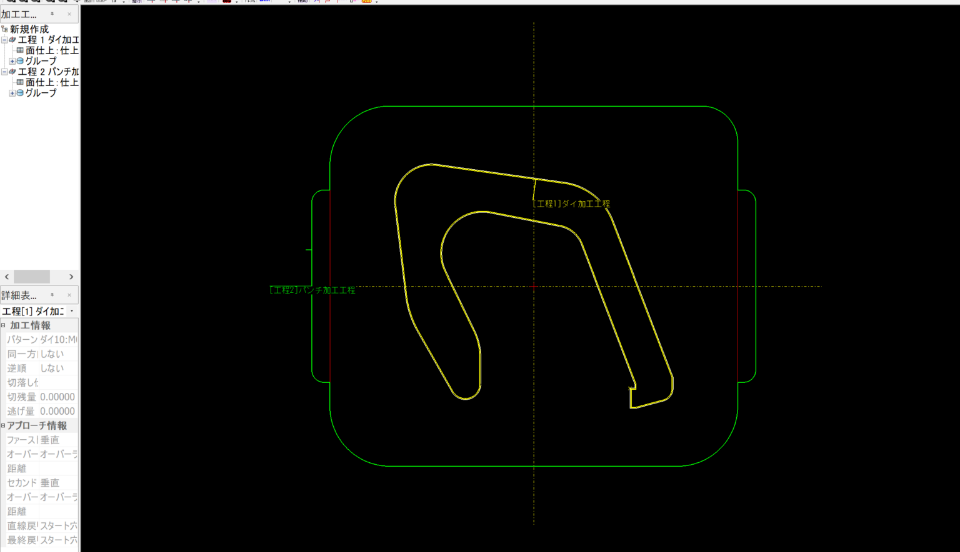Click the 面仕上 icon under 工程 2
Image resolution: width=960 pixels, height=552 pixels.
20,83
